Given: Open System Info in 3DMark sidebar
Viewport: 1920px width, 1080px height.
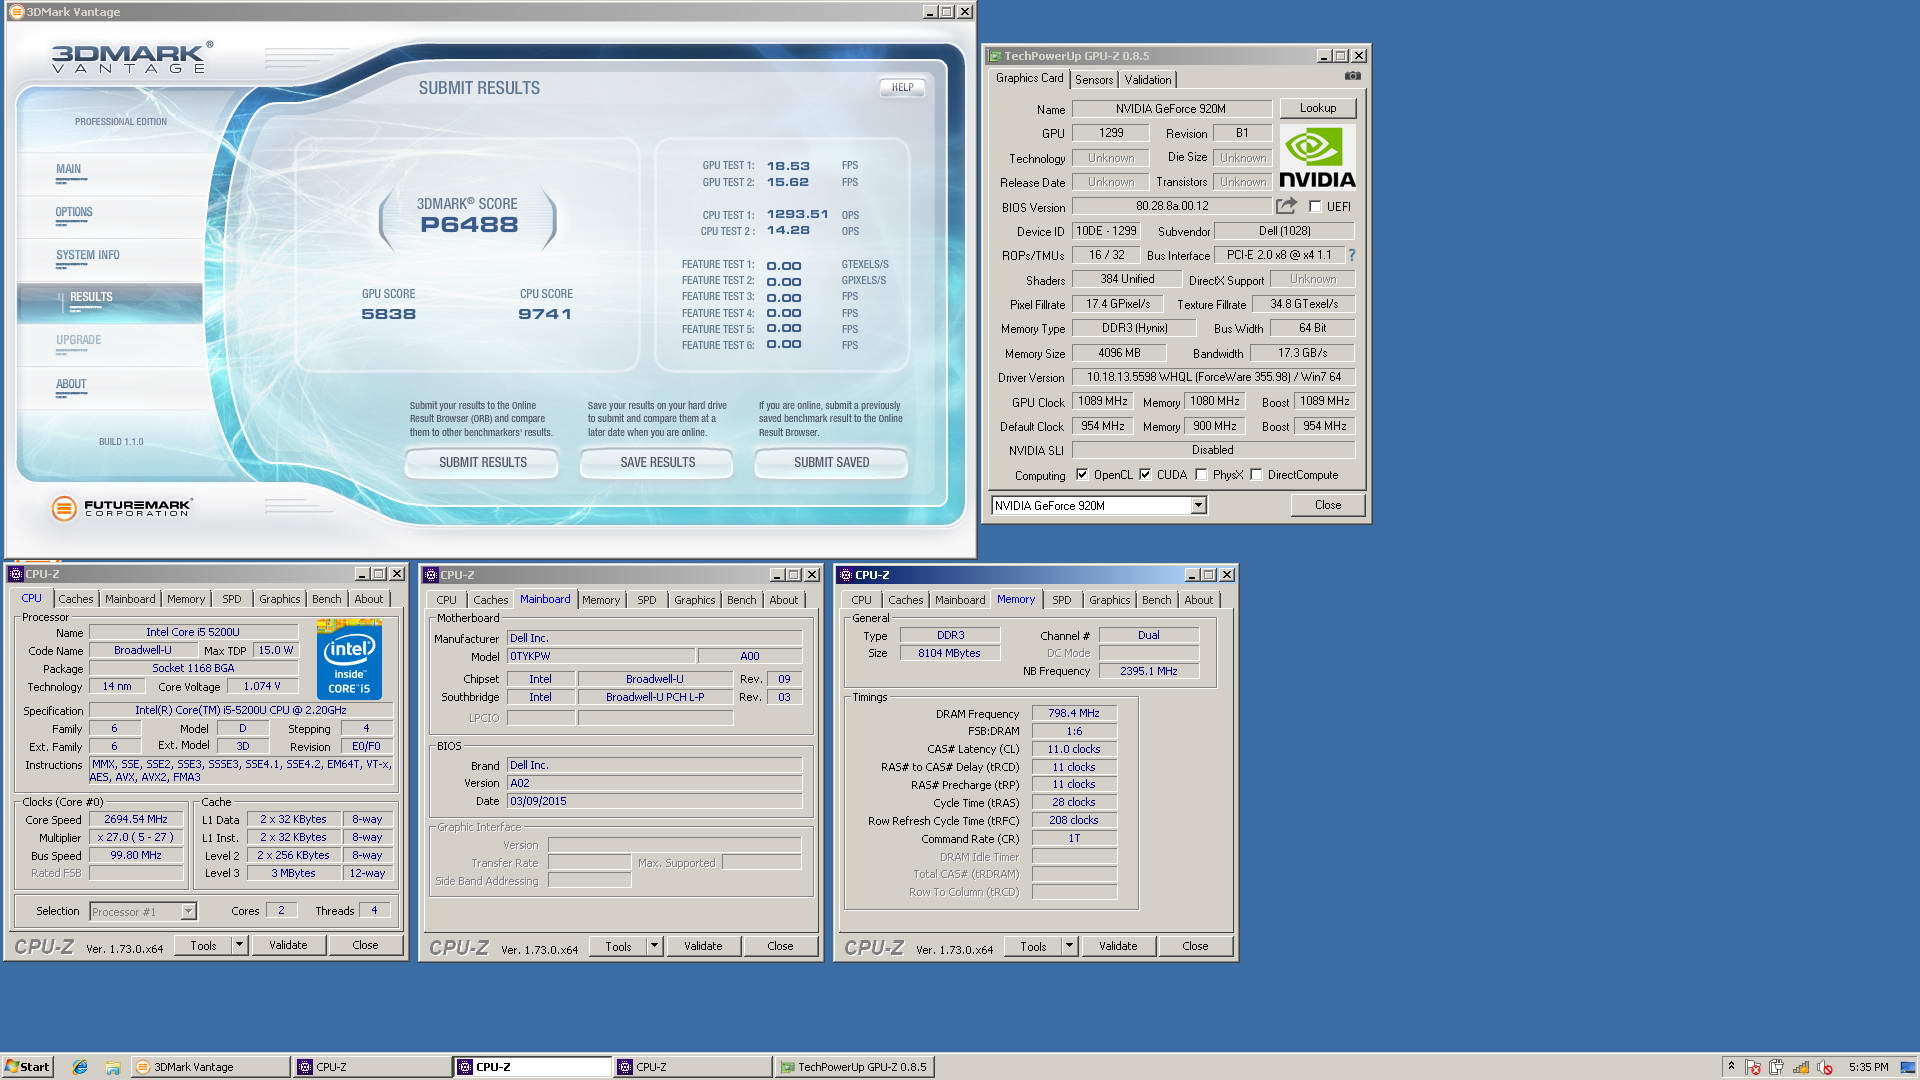Looking at the screenshot, I should tap(88, 255).
